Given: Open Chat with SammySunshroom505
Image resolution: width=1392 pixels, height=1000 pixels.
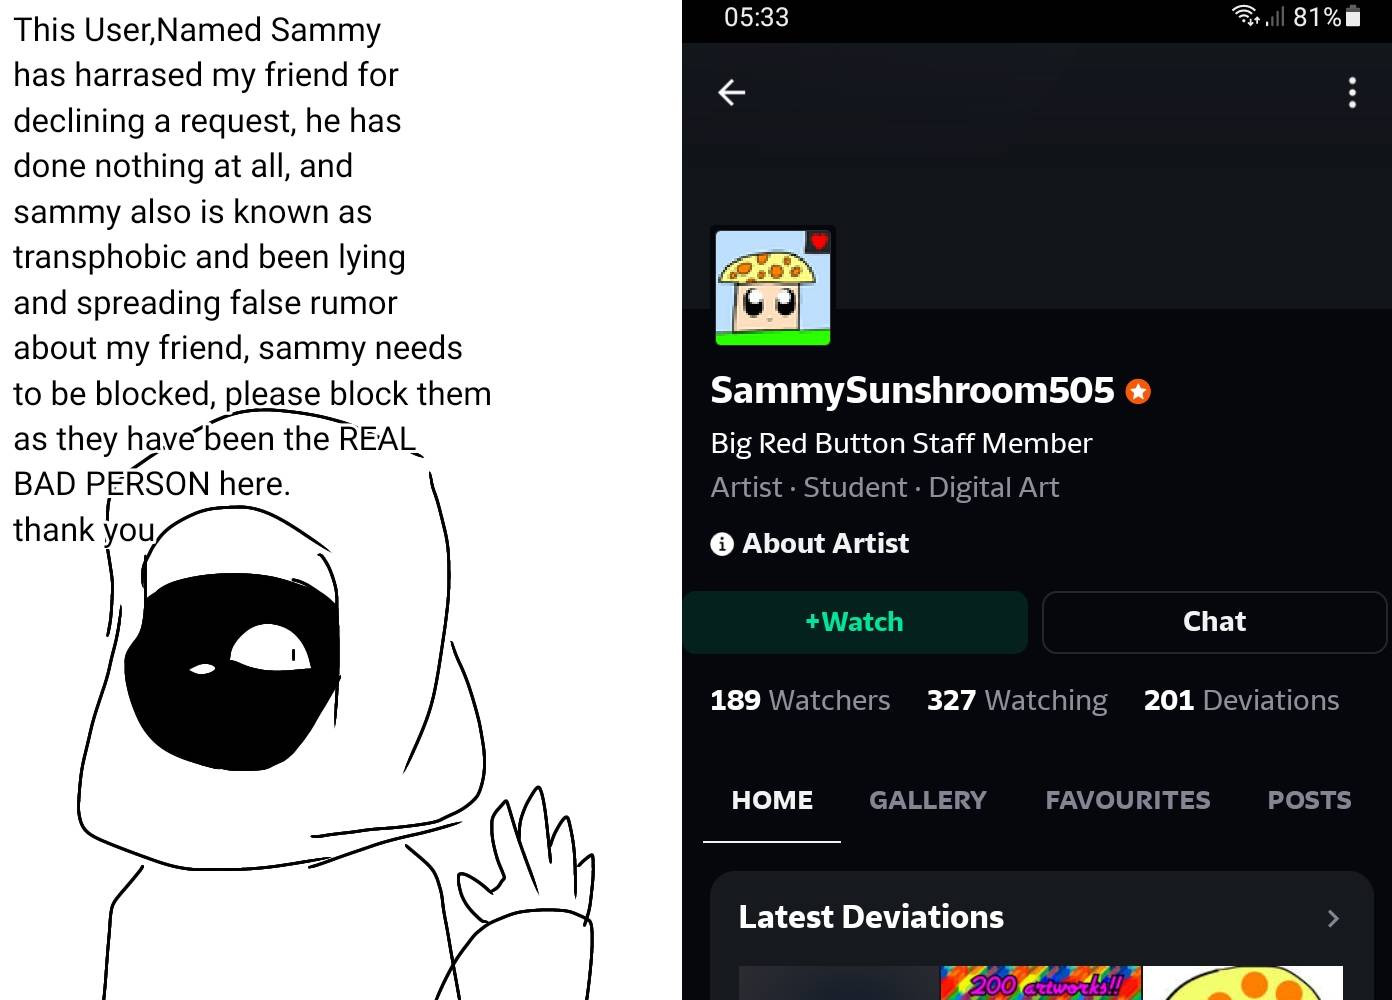Looking at the screenshot, I should point(1214,622).
